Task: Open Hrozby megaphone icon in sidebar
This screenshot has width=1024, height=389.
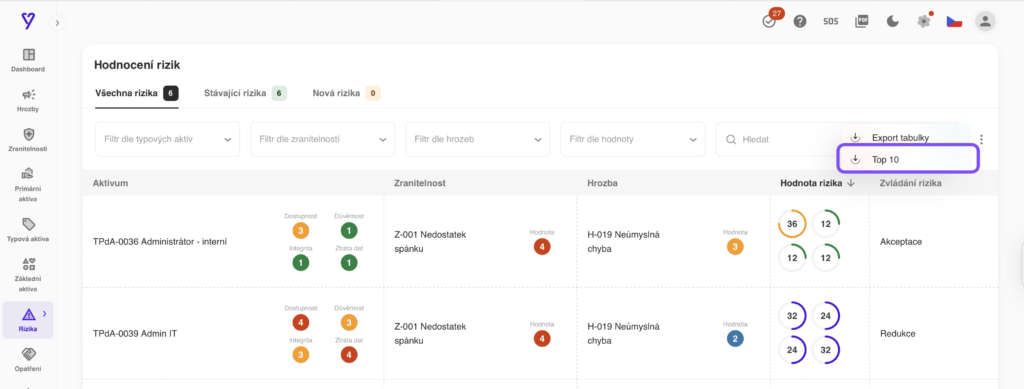Action: [x=28, y=95]
